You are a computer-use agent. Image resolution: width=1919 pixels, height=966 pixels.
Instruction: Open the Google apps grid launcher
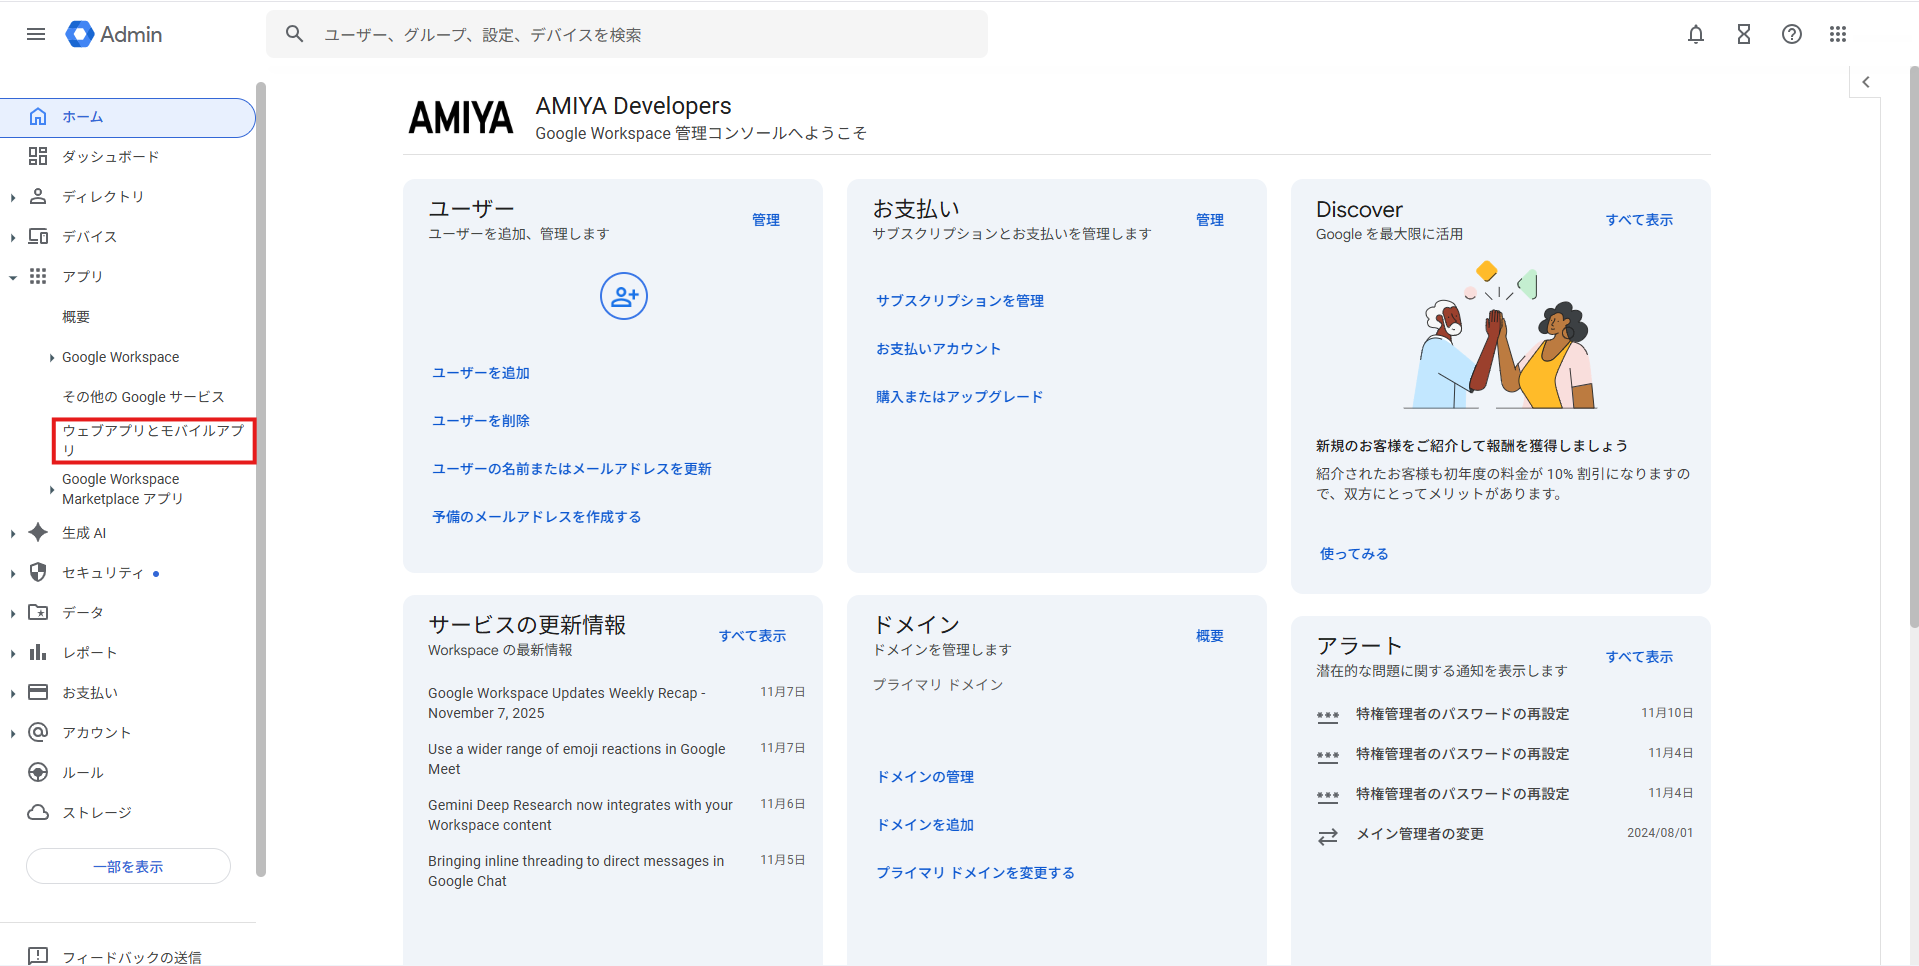pos(1838,34)
